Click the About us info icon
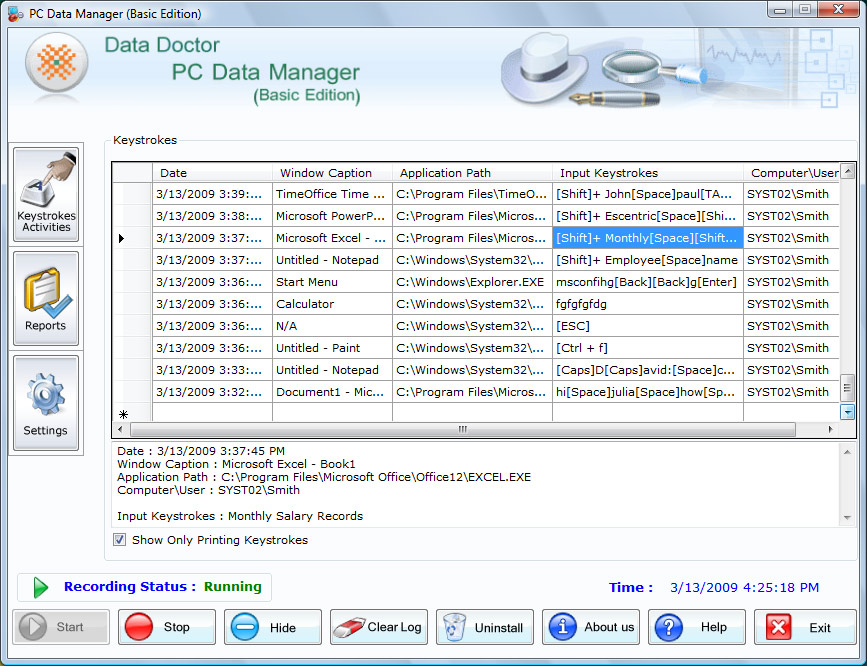 562,627
